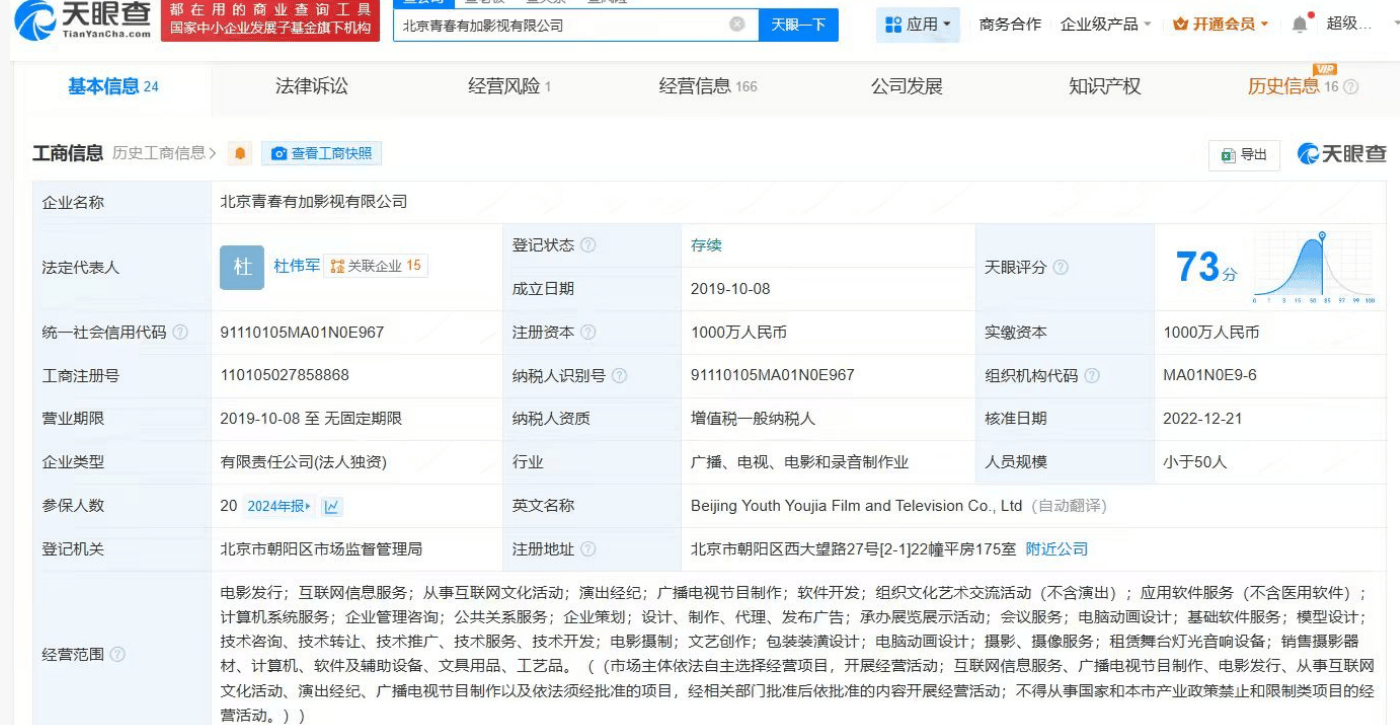This screenshot has height=725, width=1400.
Task: Click help icon beside 登记状态
Action: tap(588, 245)
